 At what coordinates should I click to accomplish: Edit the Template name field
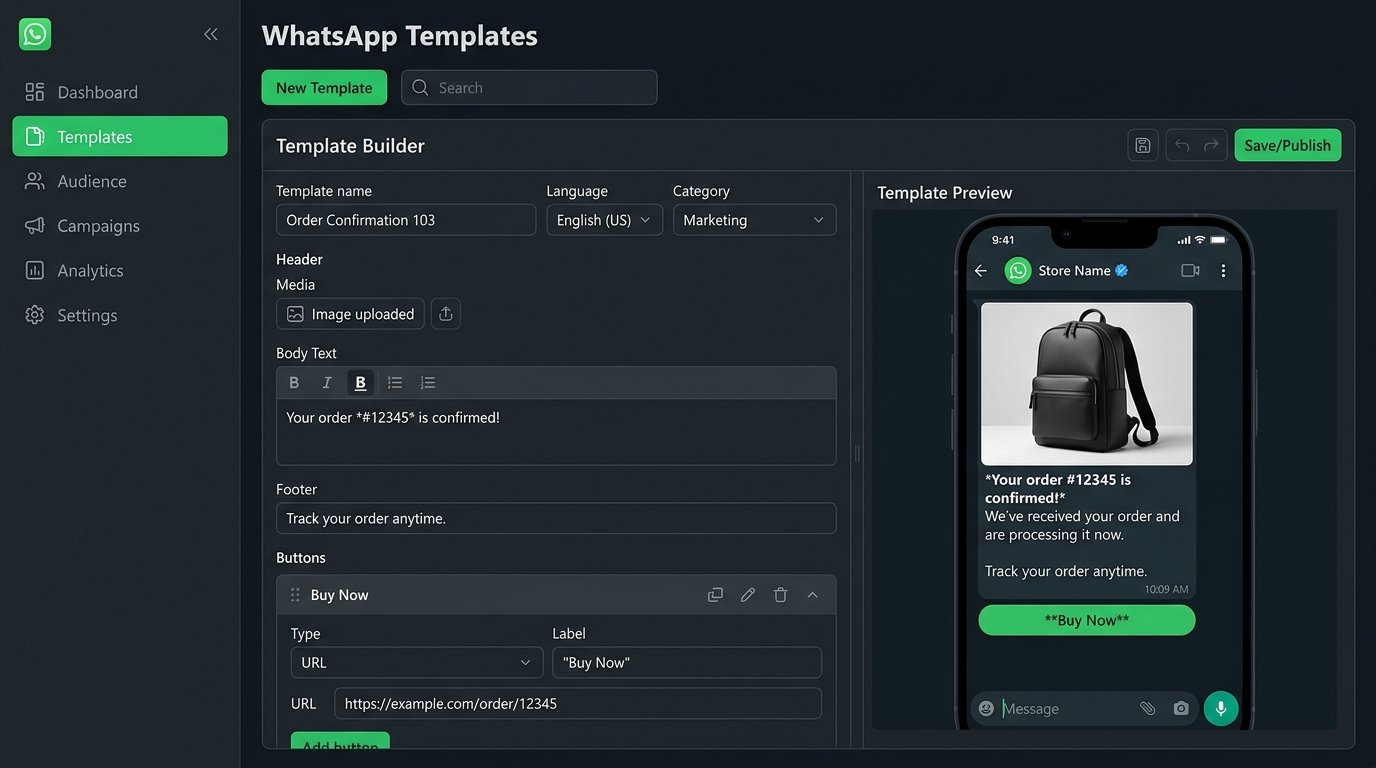point(406,220)
